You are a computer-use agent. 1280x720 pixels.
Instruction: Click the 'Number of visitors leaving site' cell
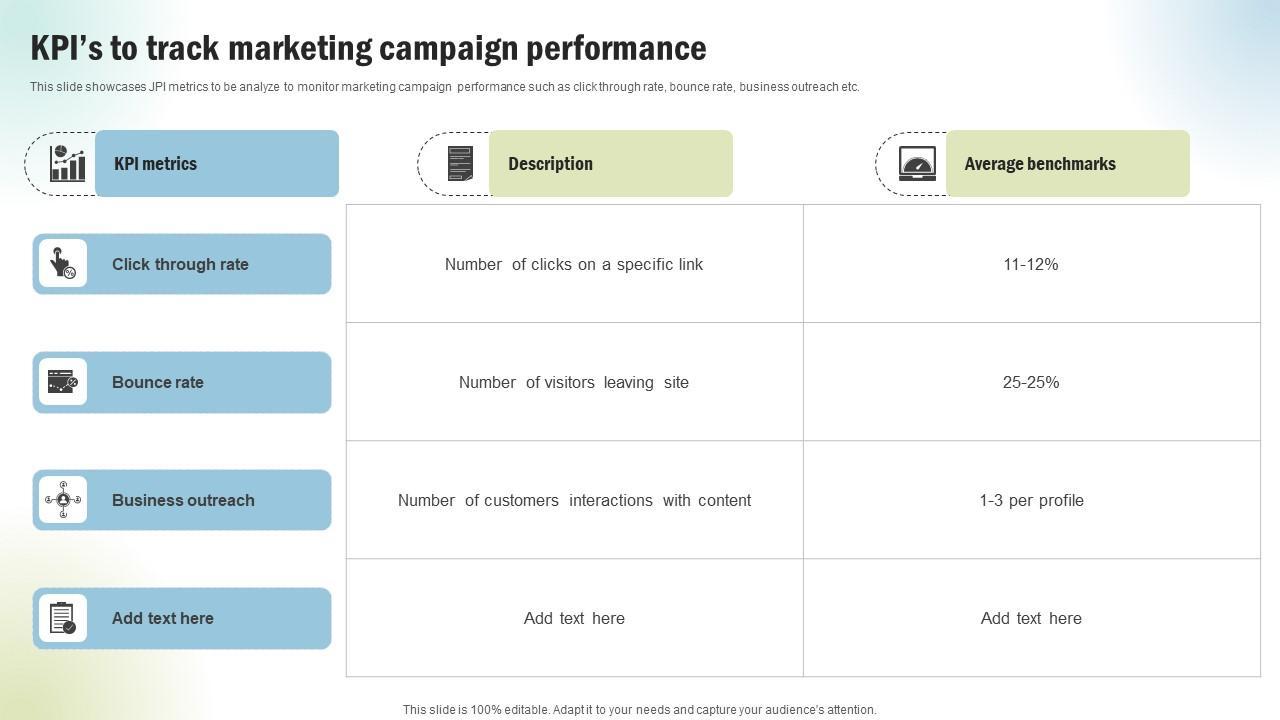[x=574, y=382]
